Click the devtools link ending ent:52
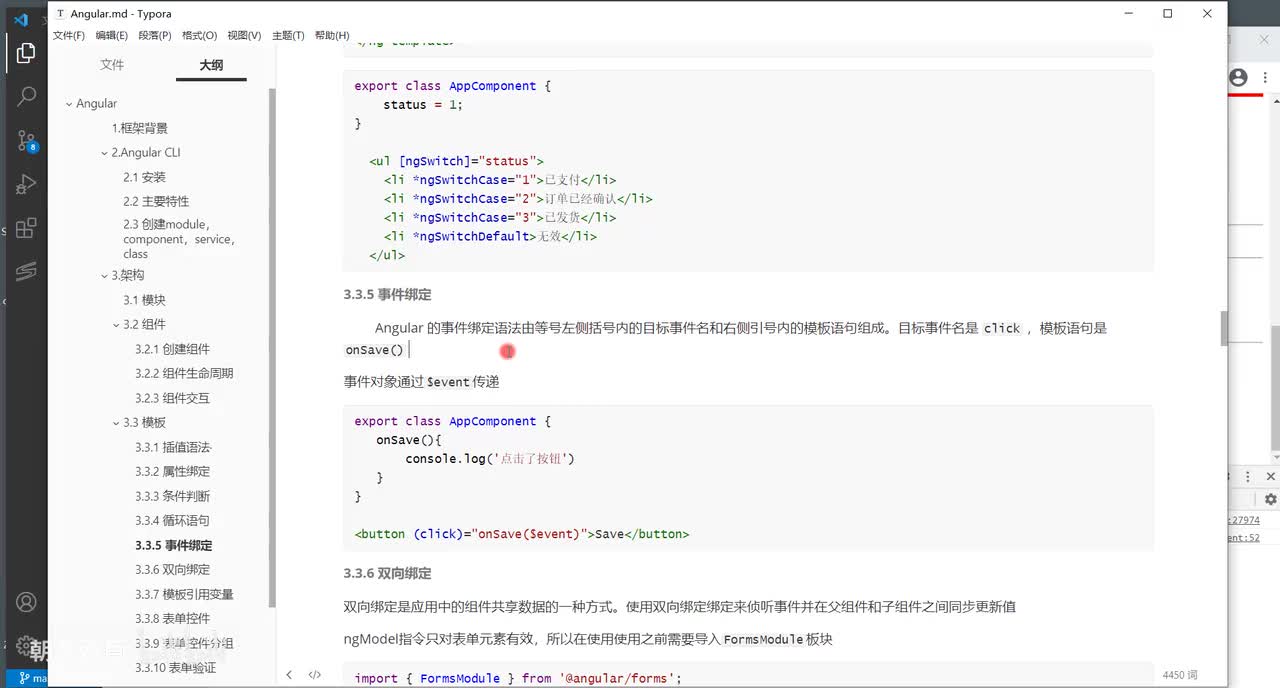1280x688 pixels. coord(1244,537)
